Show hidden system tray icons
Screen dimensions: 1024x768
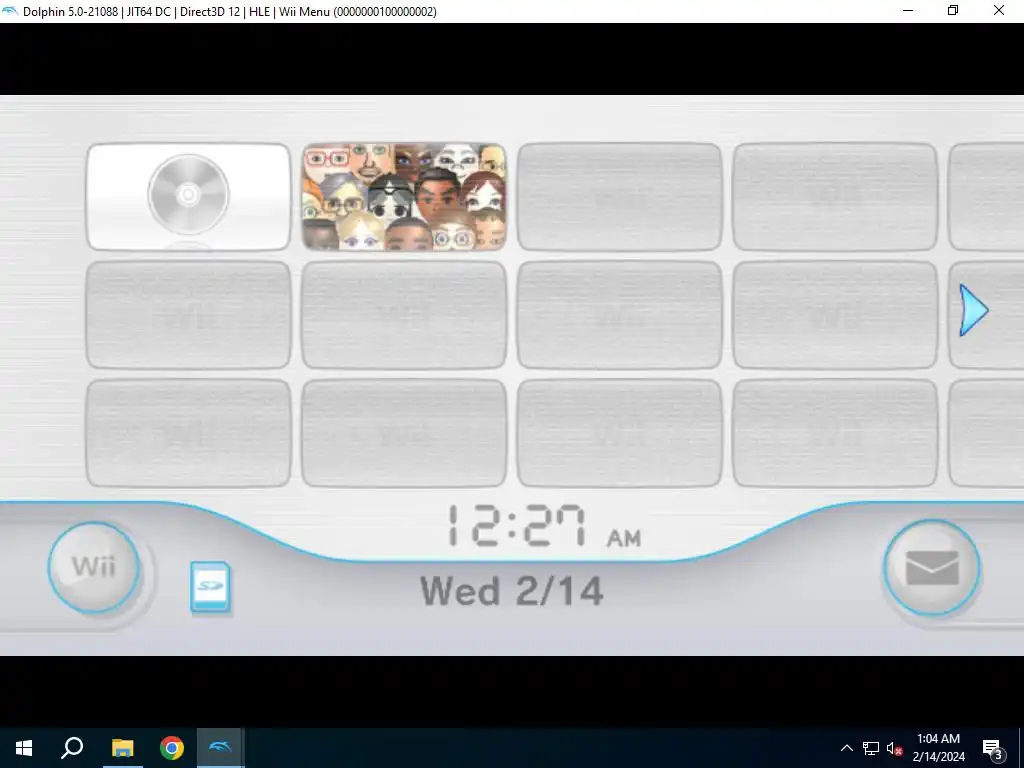(846, 748)
